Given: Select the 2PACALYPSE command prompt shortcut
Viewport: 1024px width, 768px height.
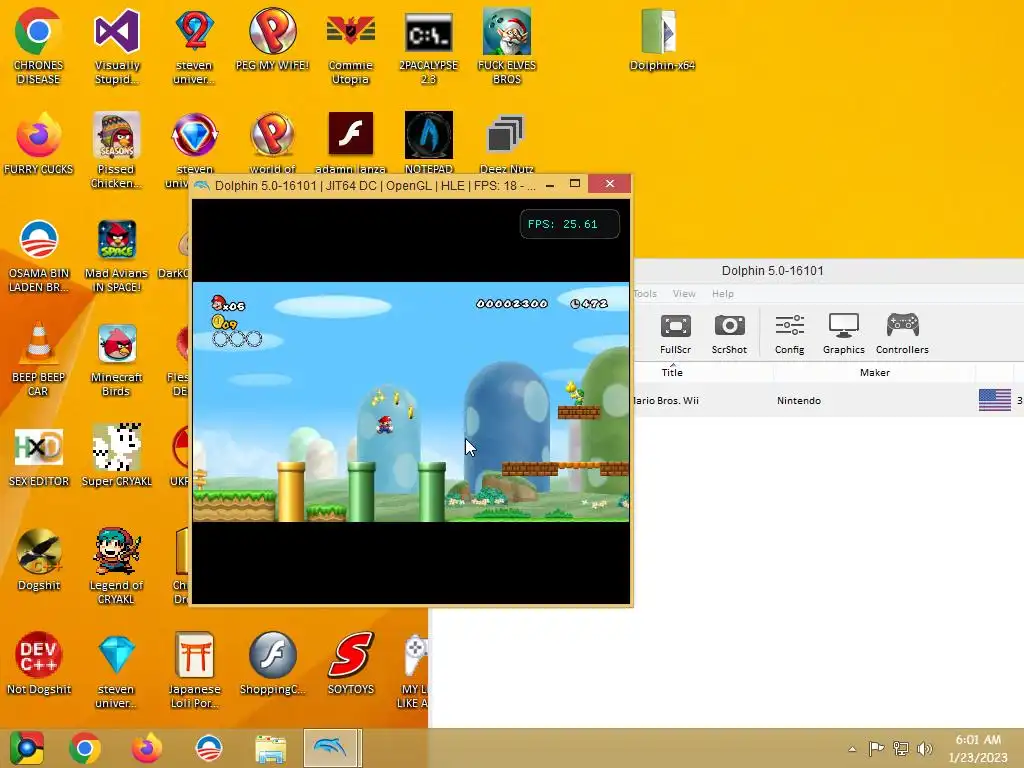Looking at the screenshot, I should (428, 46).
